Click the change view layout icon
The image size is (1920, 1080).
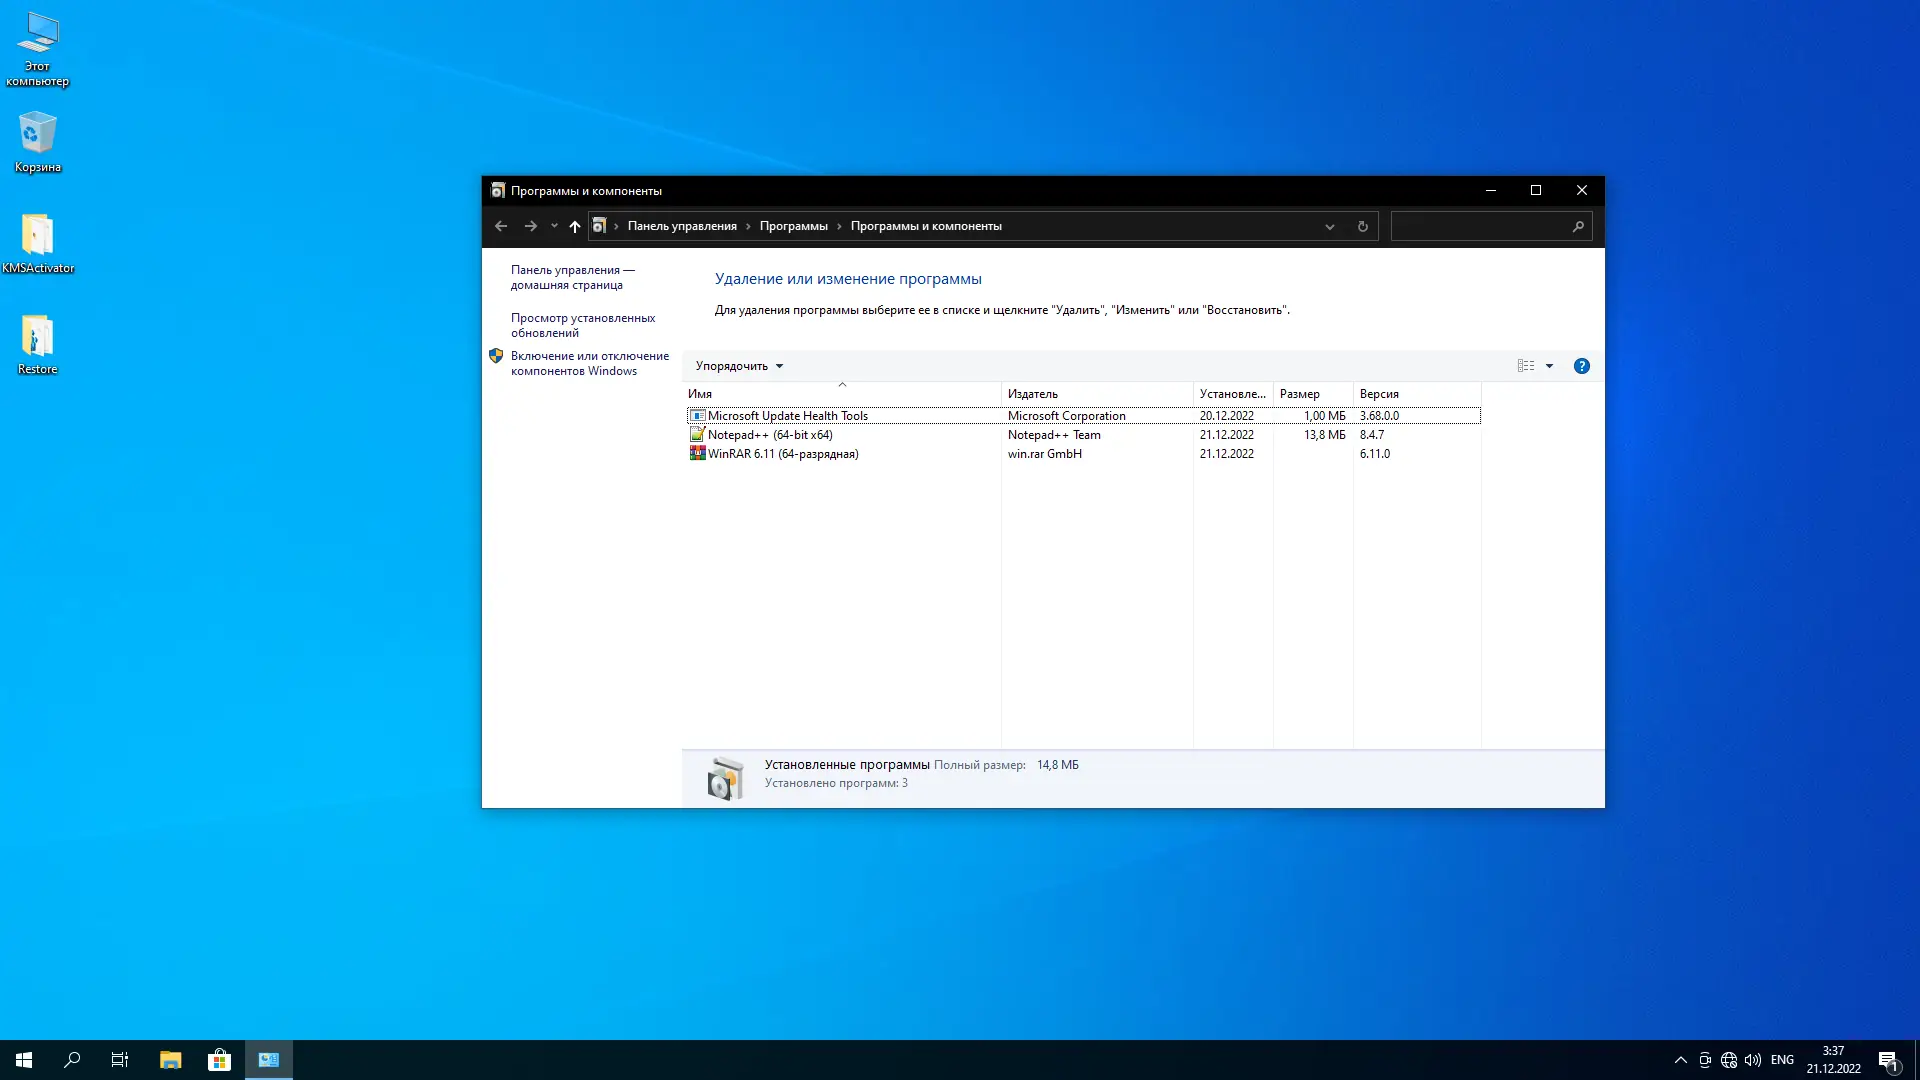tap(1525, 366)
